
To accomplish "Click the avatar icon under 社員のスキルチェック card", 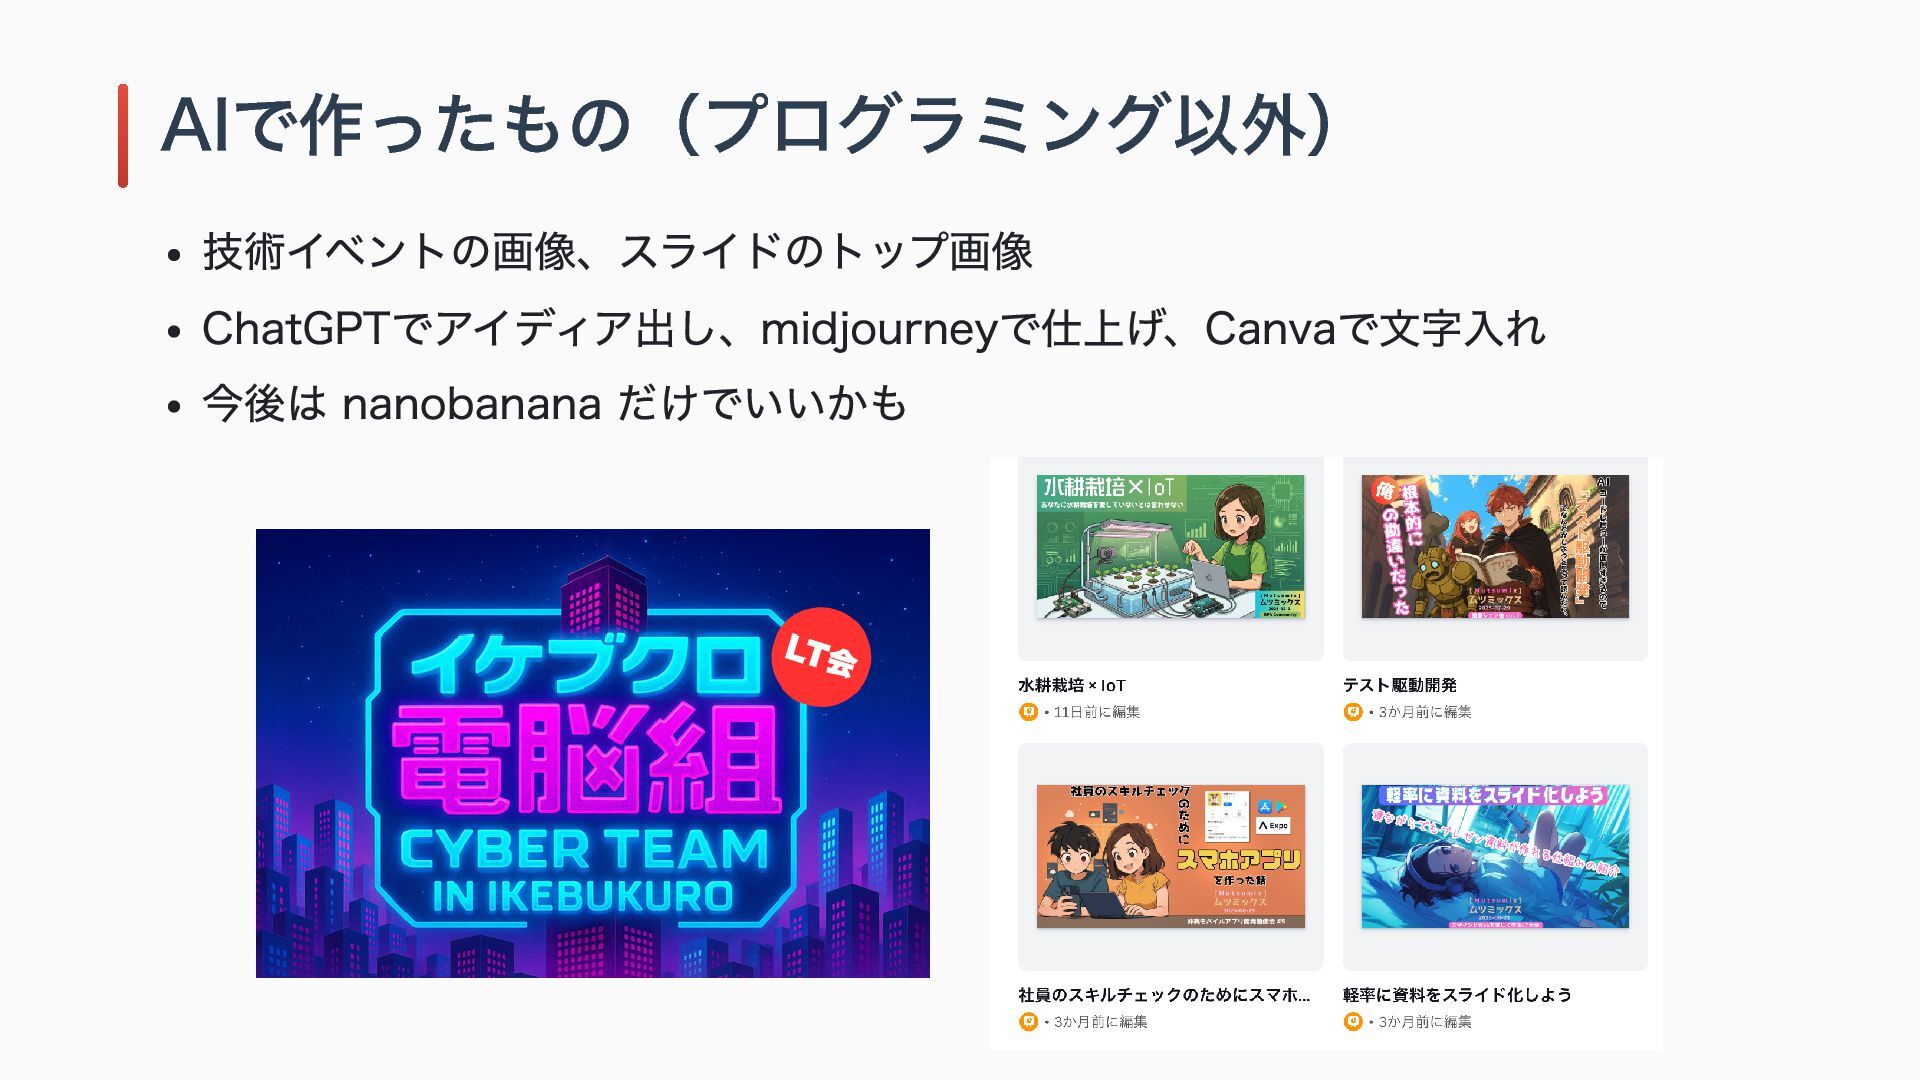I will click(1028, 1022).
